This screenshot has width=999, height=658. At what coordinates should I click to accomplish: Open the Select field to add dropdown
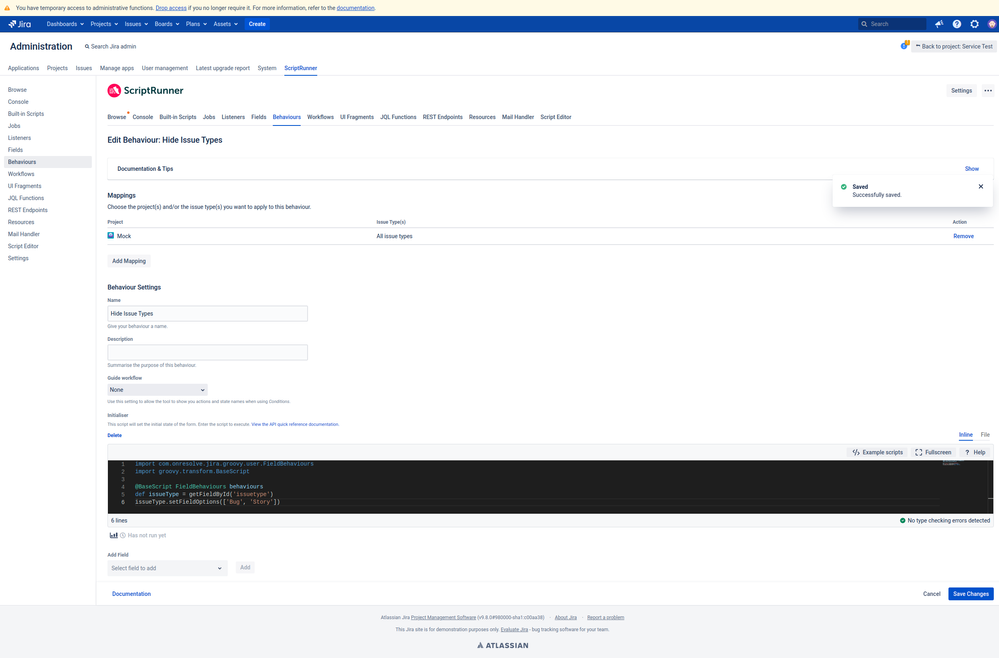coord(166,567)
